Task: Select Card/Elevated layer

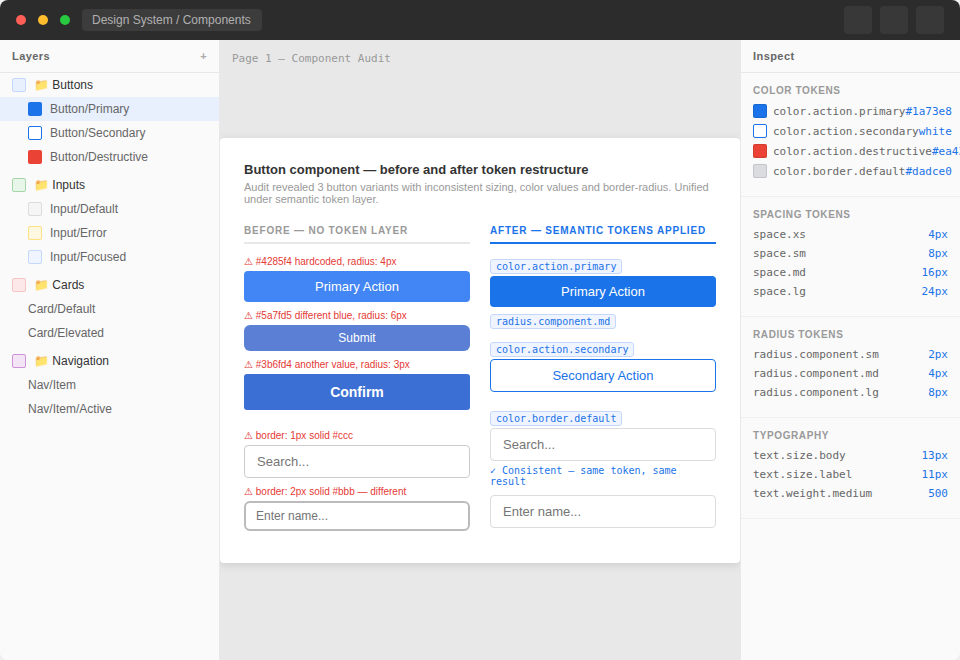Action: tap(110, 332)
